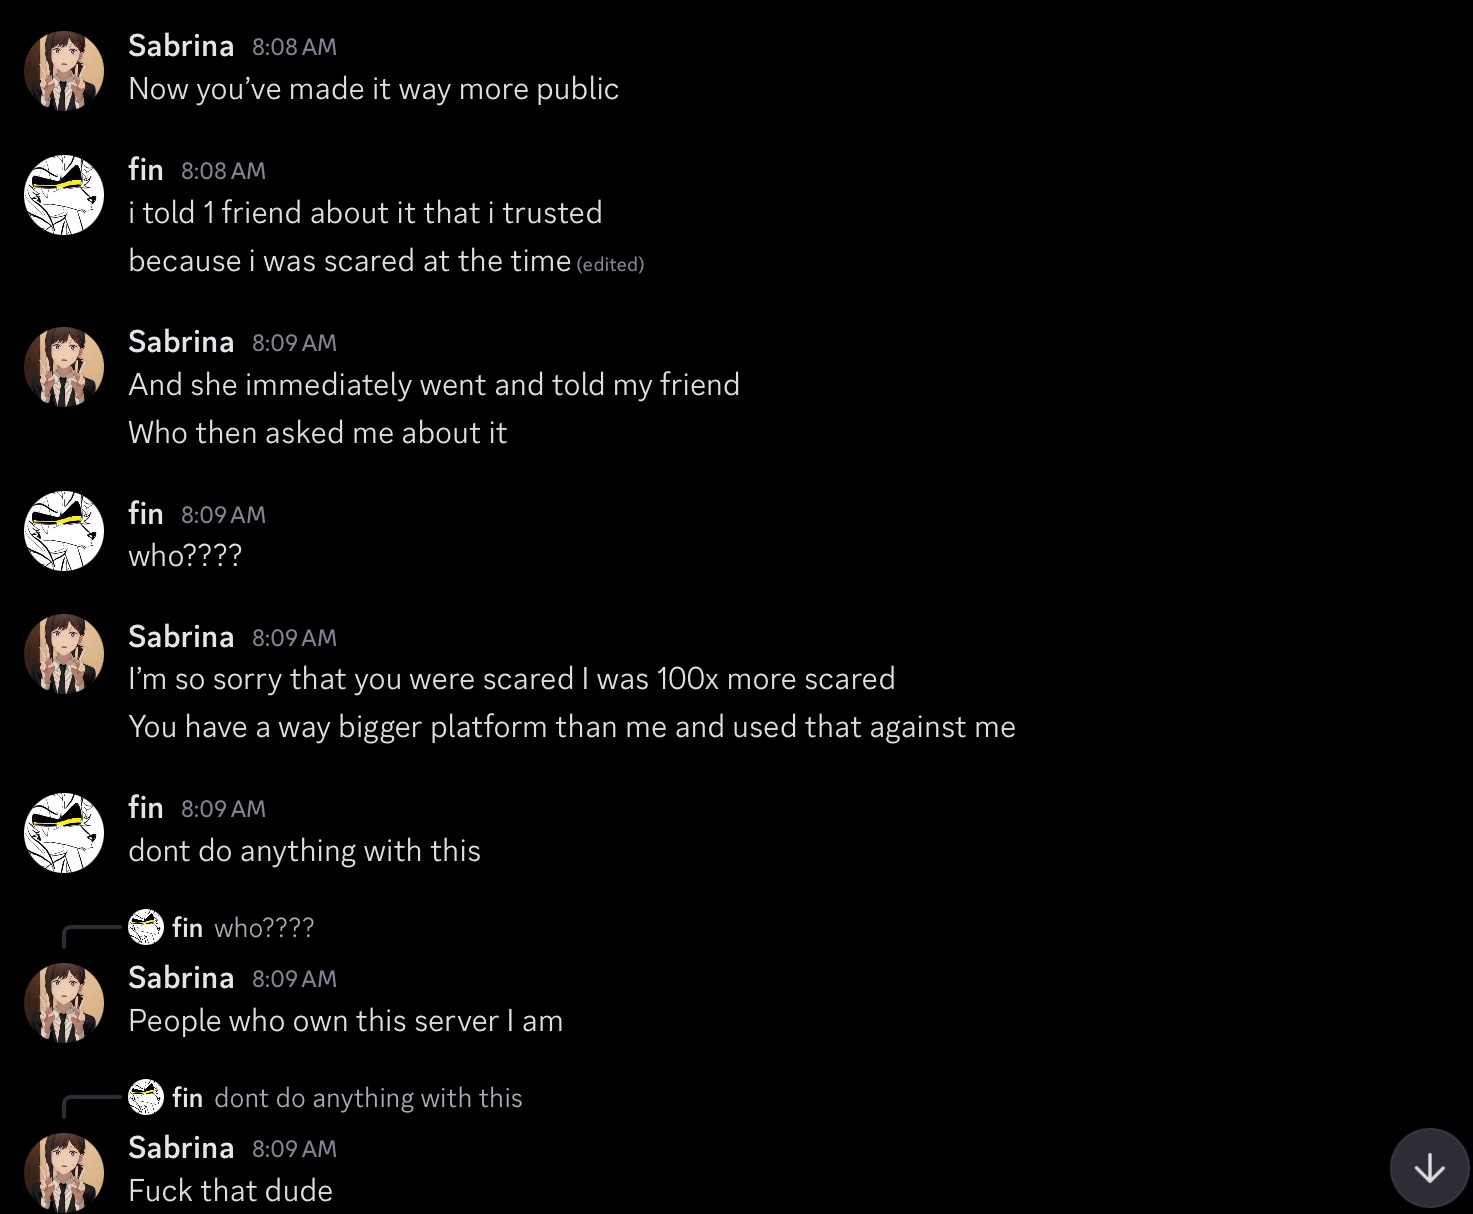
Task: Jump to replied message "who????" preview text
Action: (264, 928)
